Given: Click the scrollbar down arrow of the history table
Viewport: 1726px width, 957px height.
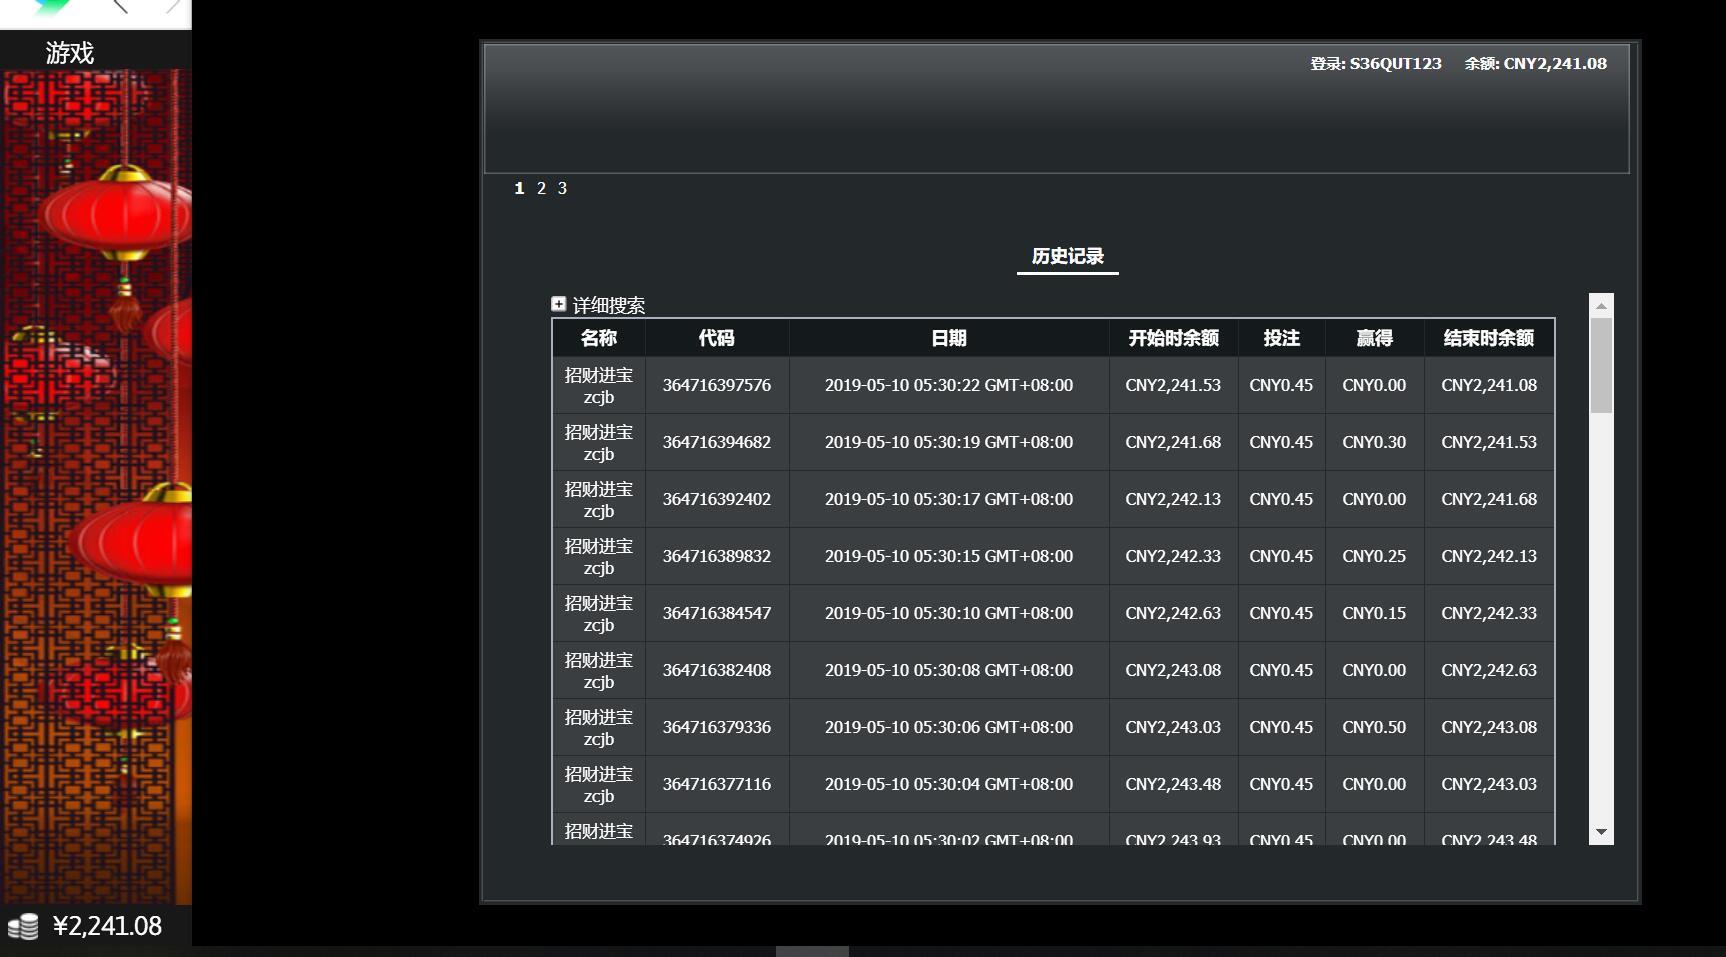Looking at the screenshot, I should pyautogui.click(x=1601, y=832).
